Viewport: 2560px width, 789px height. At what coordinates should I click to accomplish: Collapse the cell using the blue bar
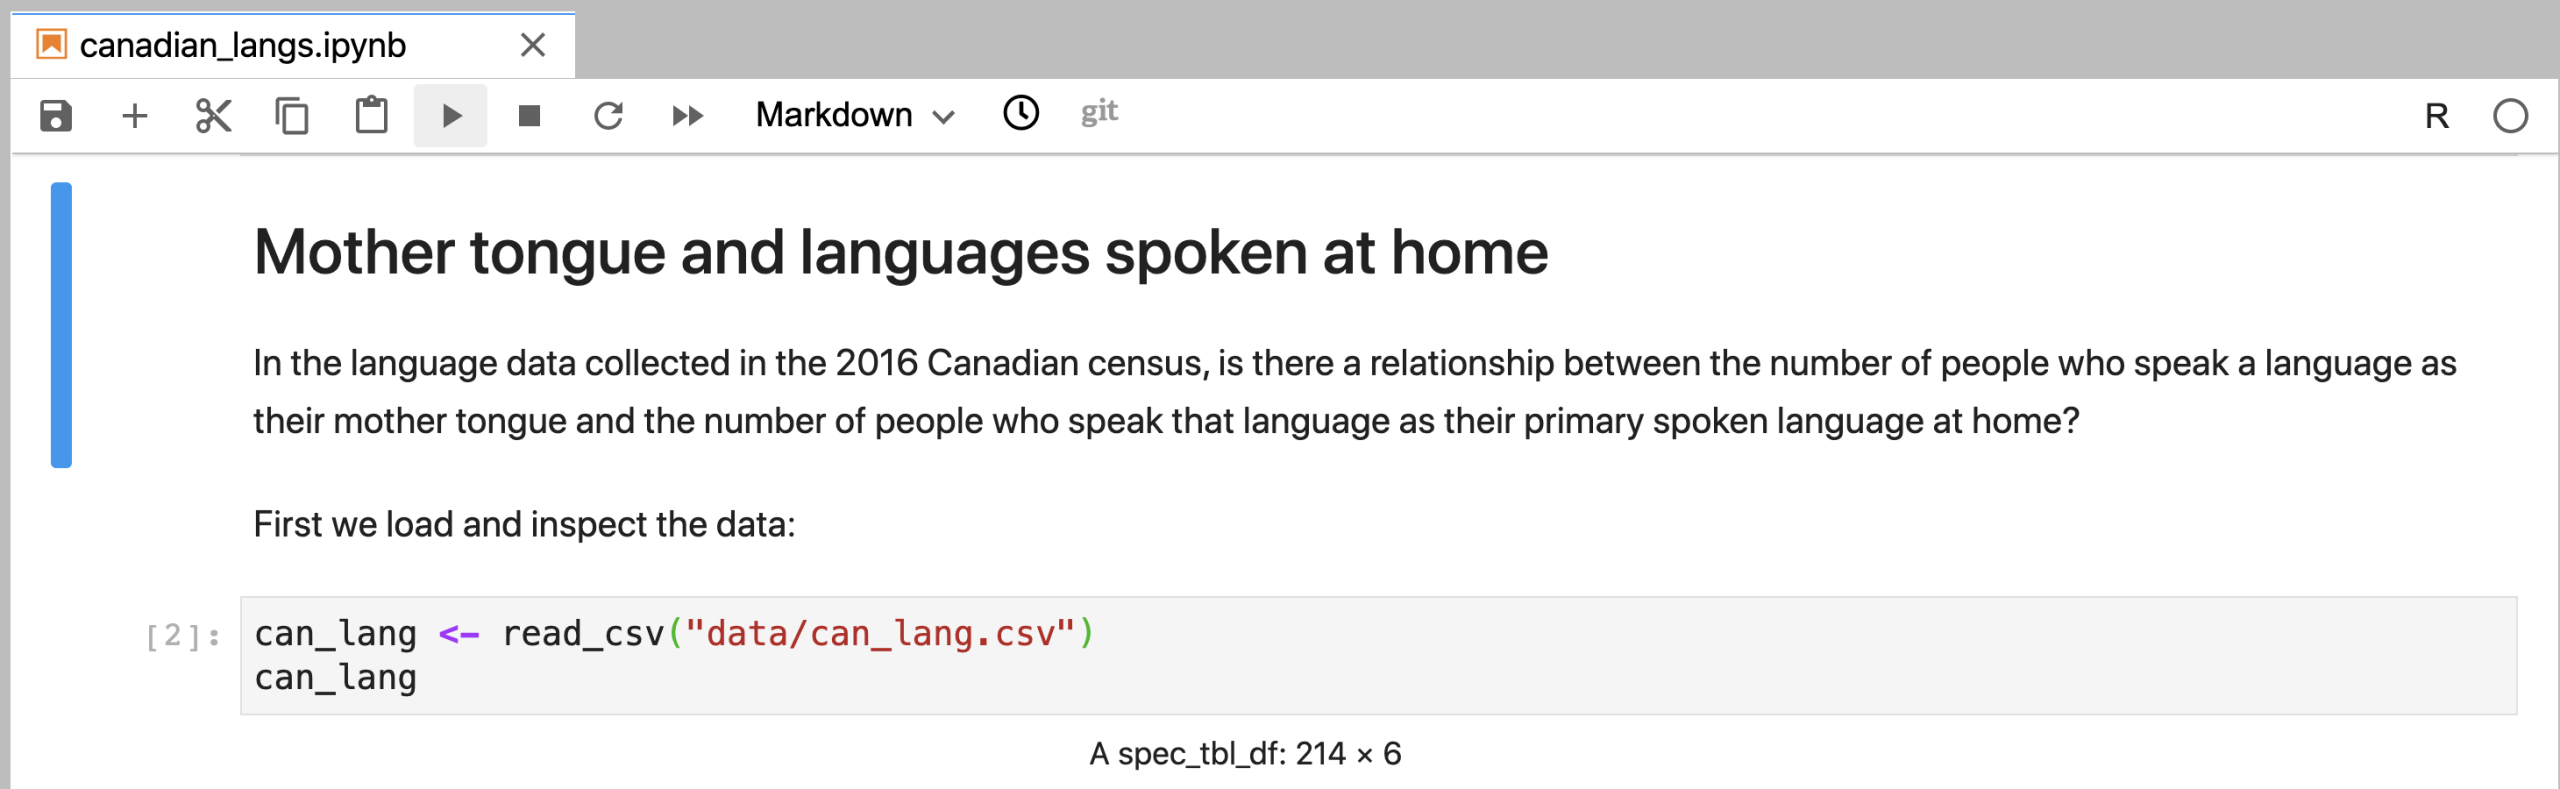61,325
